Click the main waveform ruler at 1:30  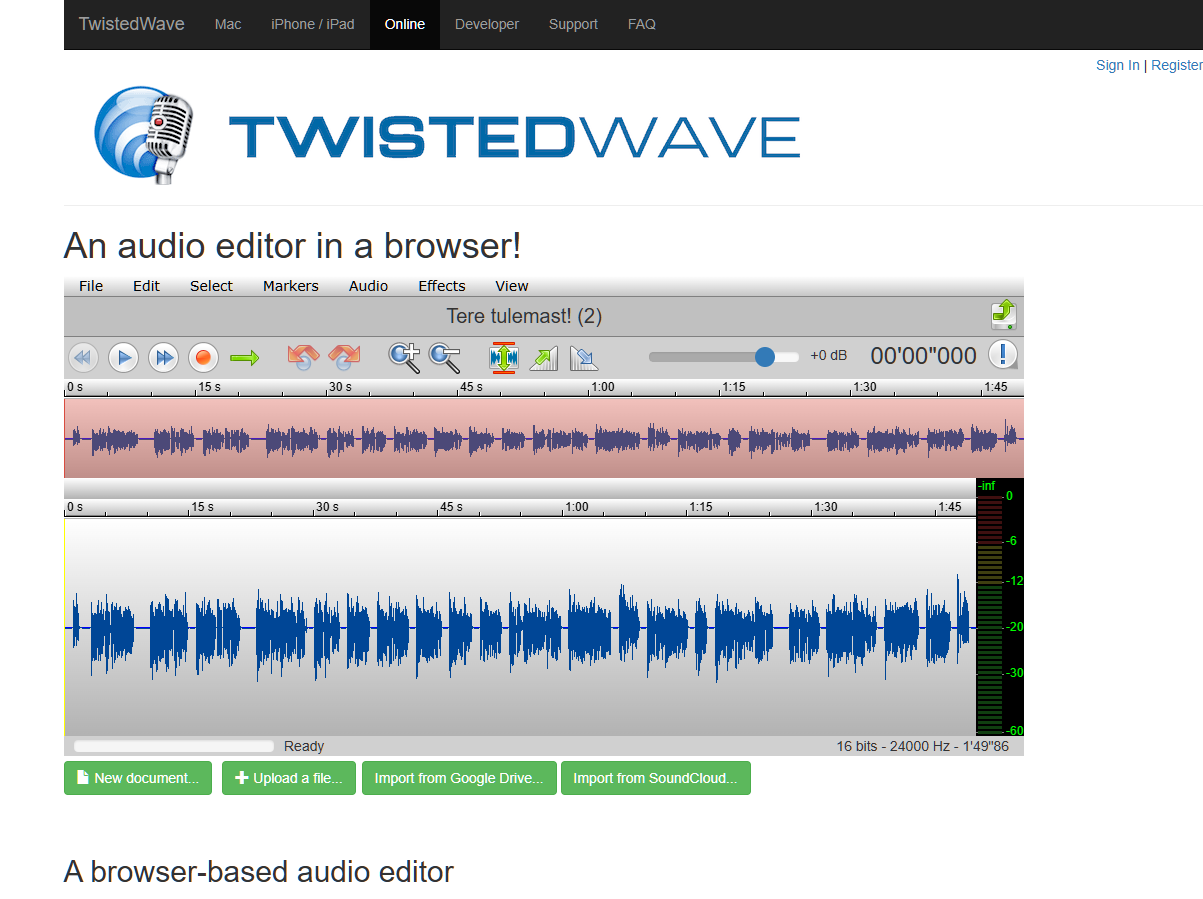point(813,507)
